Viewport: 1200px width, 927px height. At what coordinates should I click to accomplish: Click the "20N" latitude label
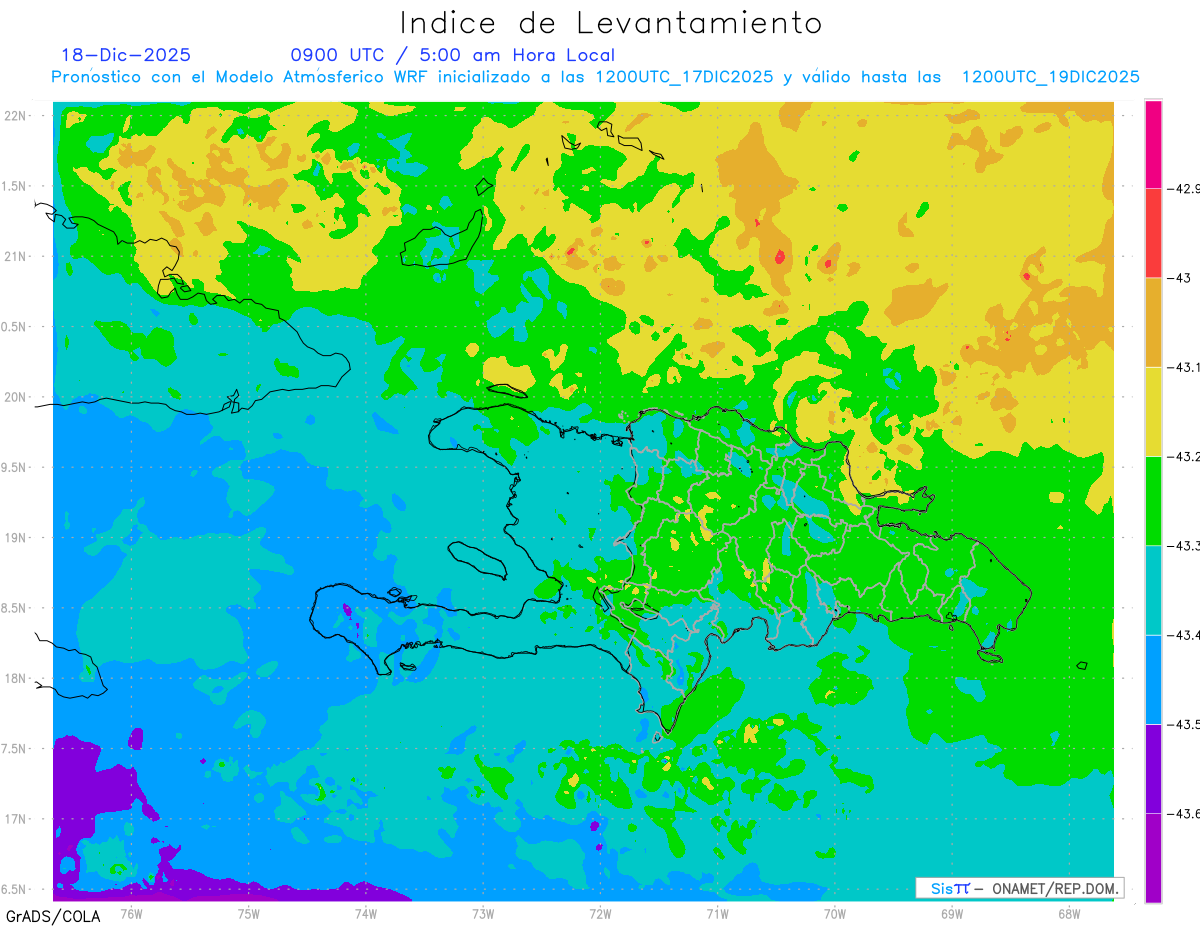[16, 397]
